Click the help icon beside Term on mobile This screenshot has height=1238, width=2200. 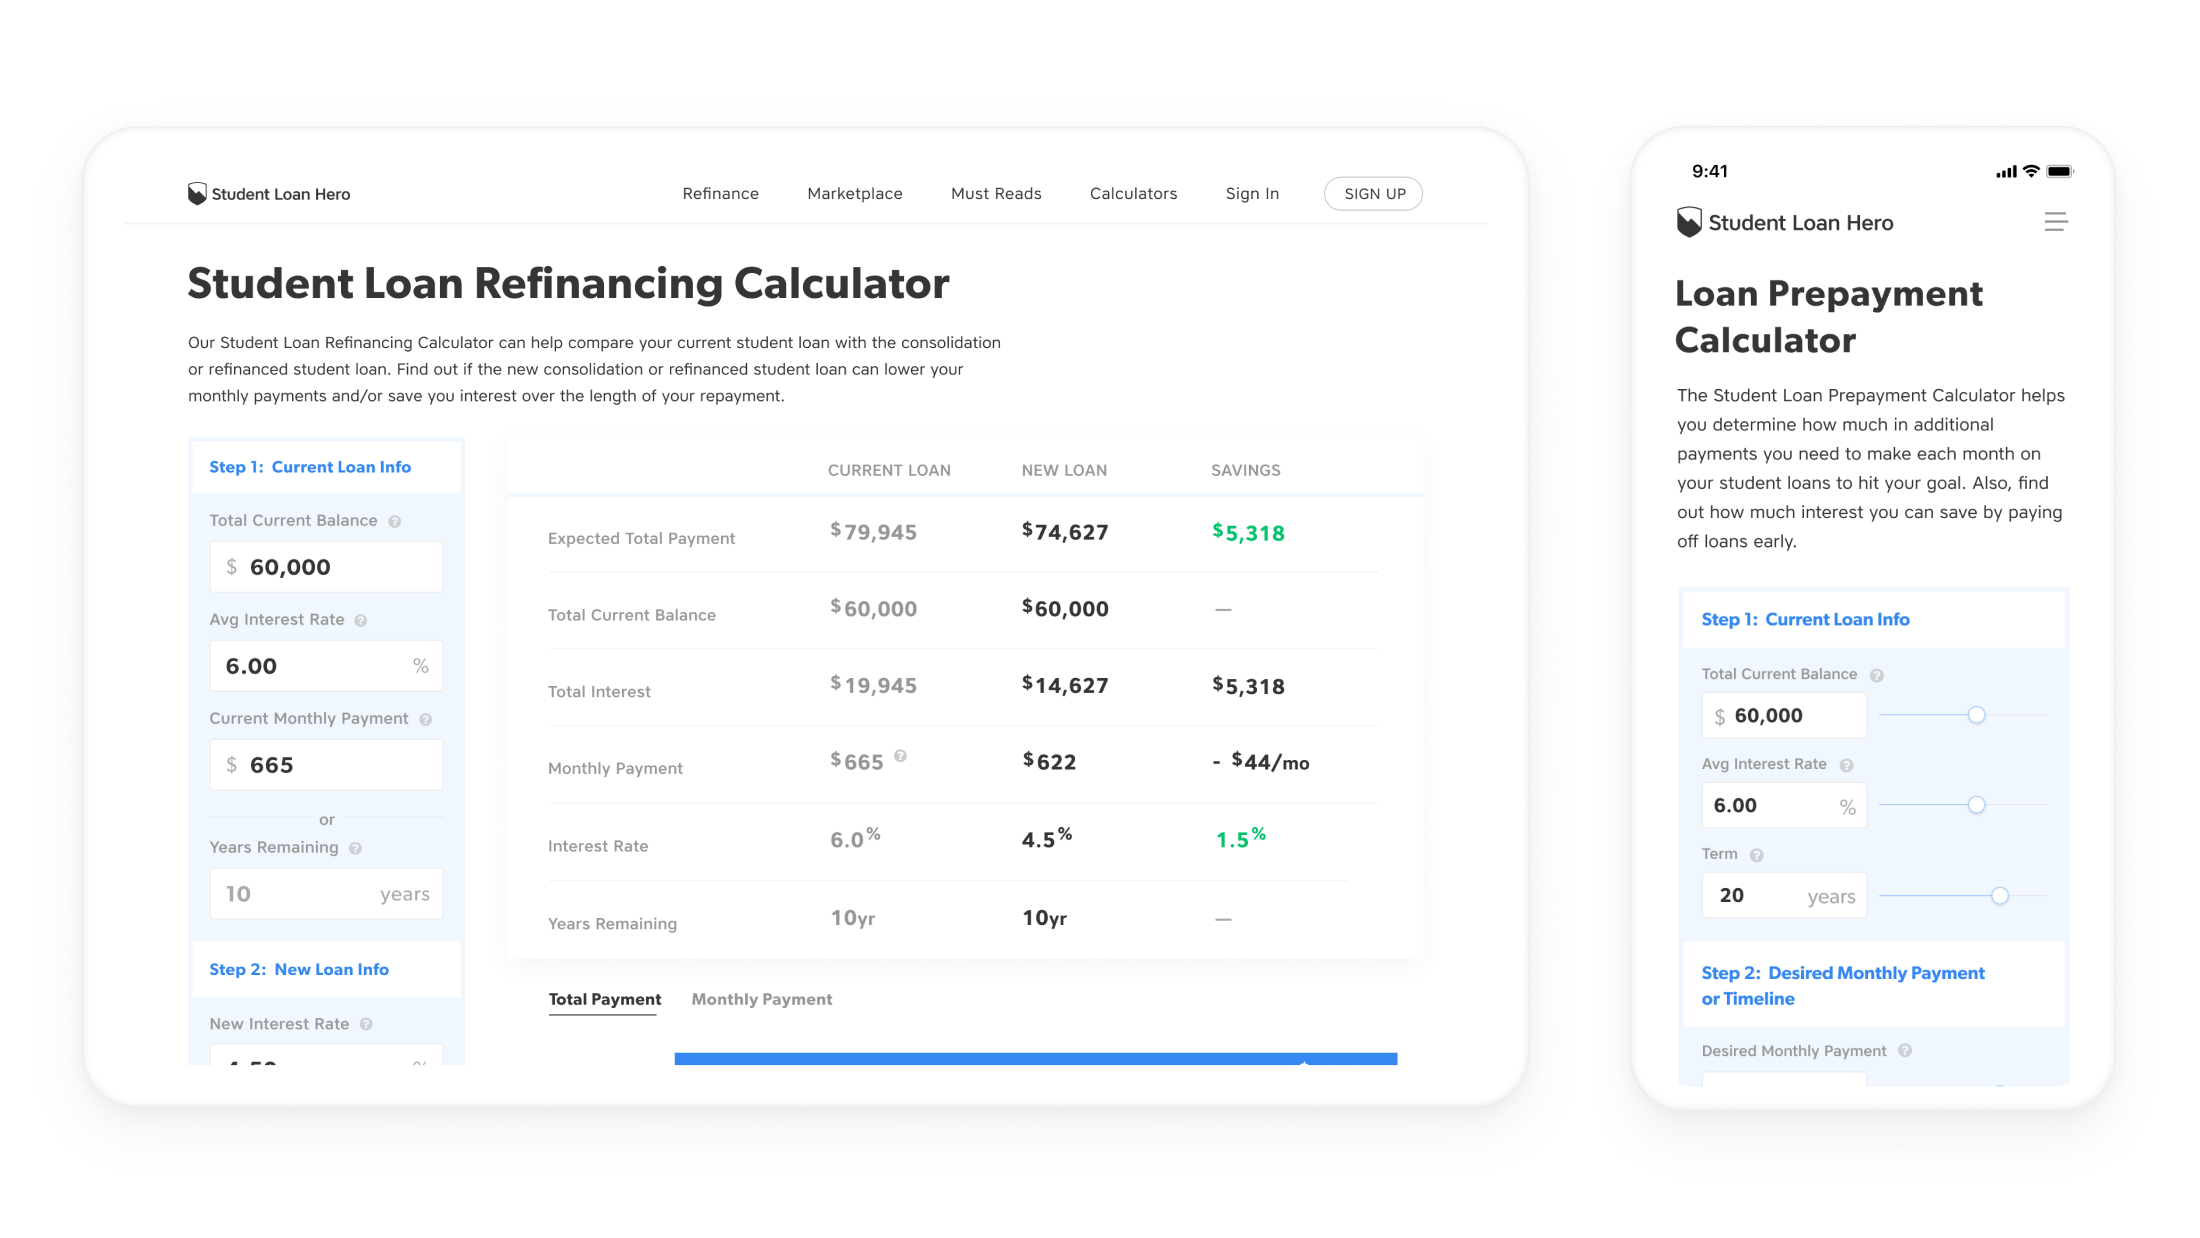click(x=1755, y=853)
